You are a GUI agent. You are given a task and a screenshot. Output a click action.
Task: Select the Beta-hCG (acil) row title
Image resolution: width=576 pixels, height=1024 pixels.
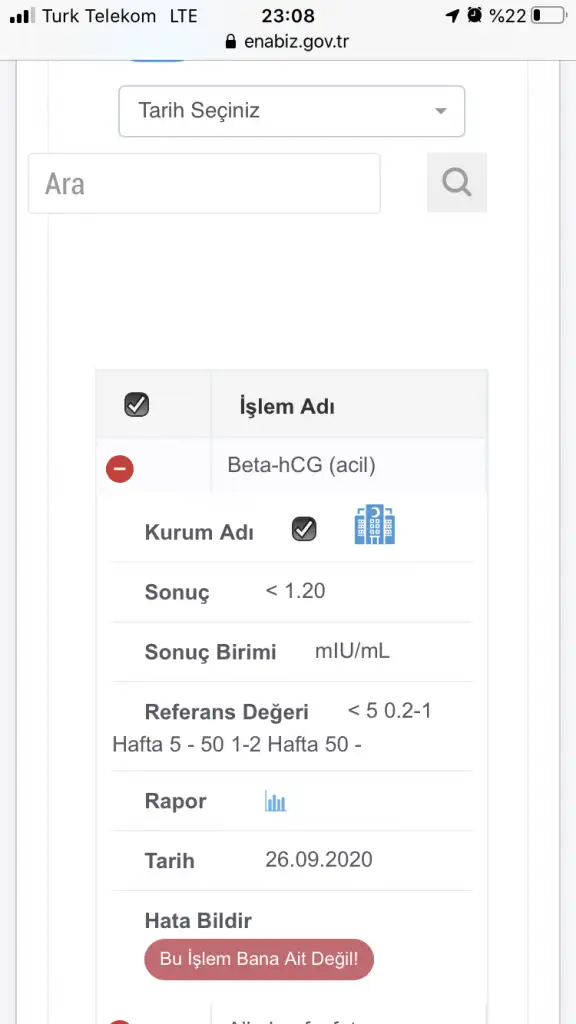tap(302, 466)
